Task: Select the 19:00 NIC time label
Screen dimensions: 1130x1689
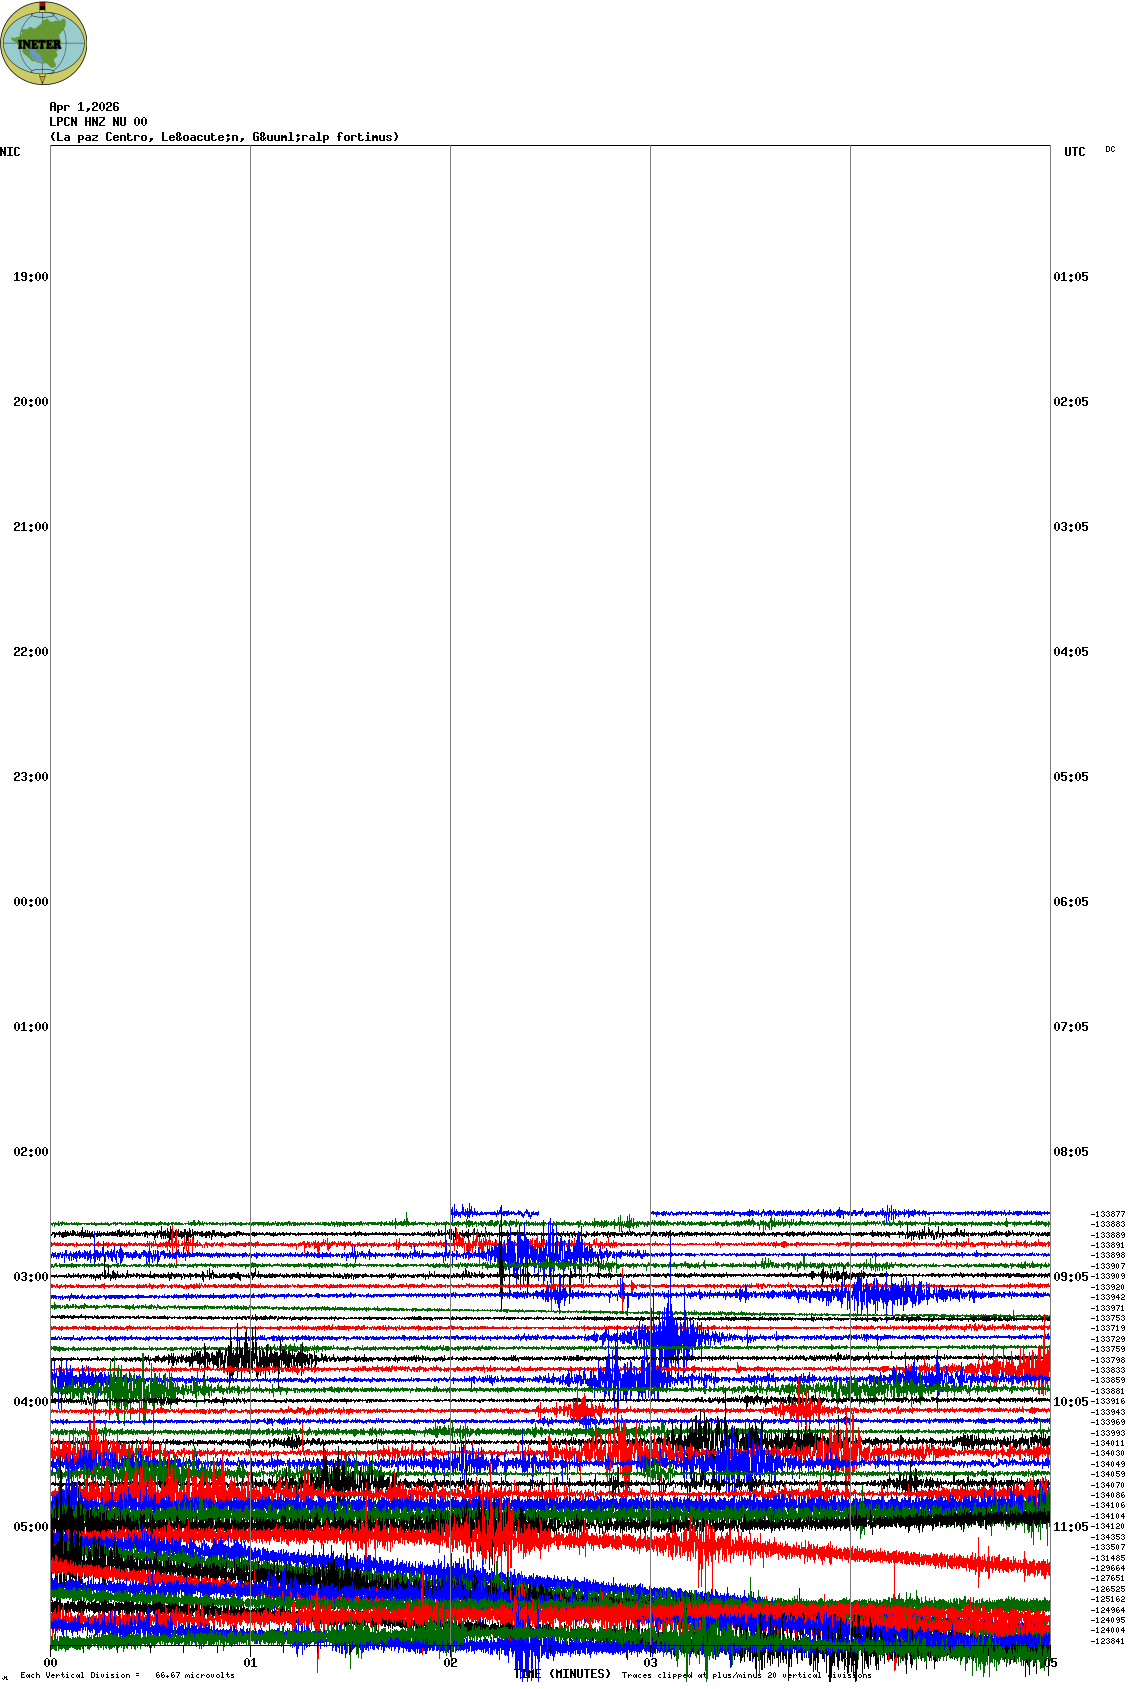Action: click(30, 277)
